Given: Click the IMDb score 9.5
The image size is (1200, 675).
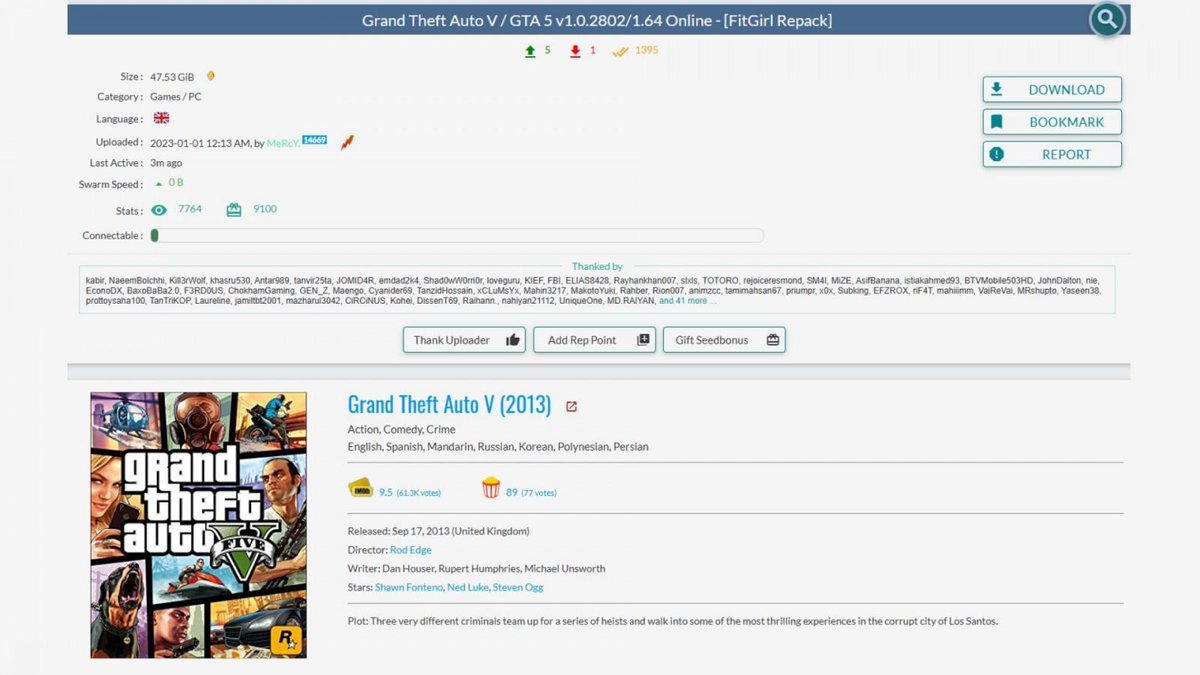Looking at the screenshot, I should [385, 492].
